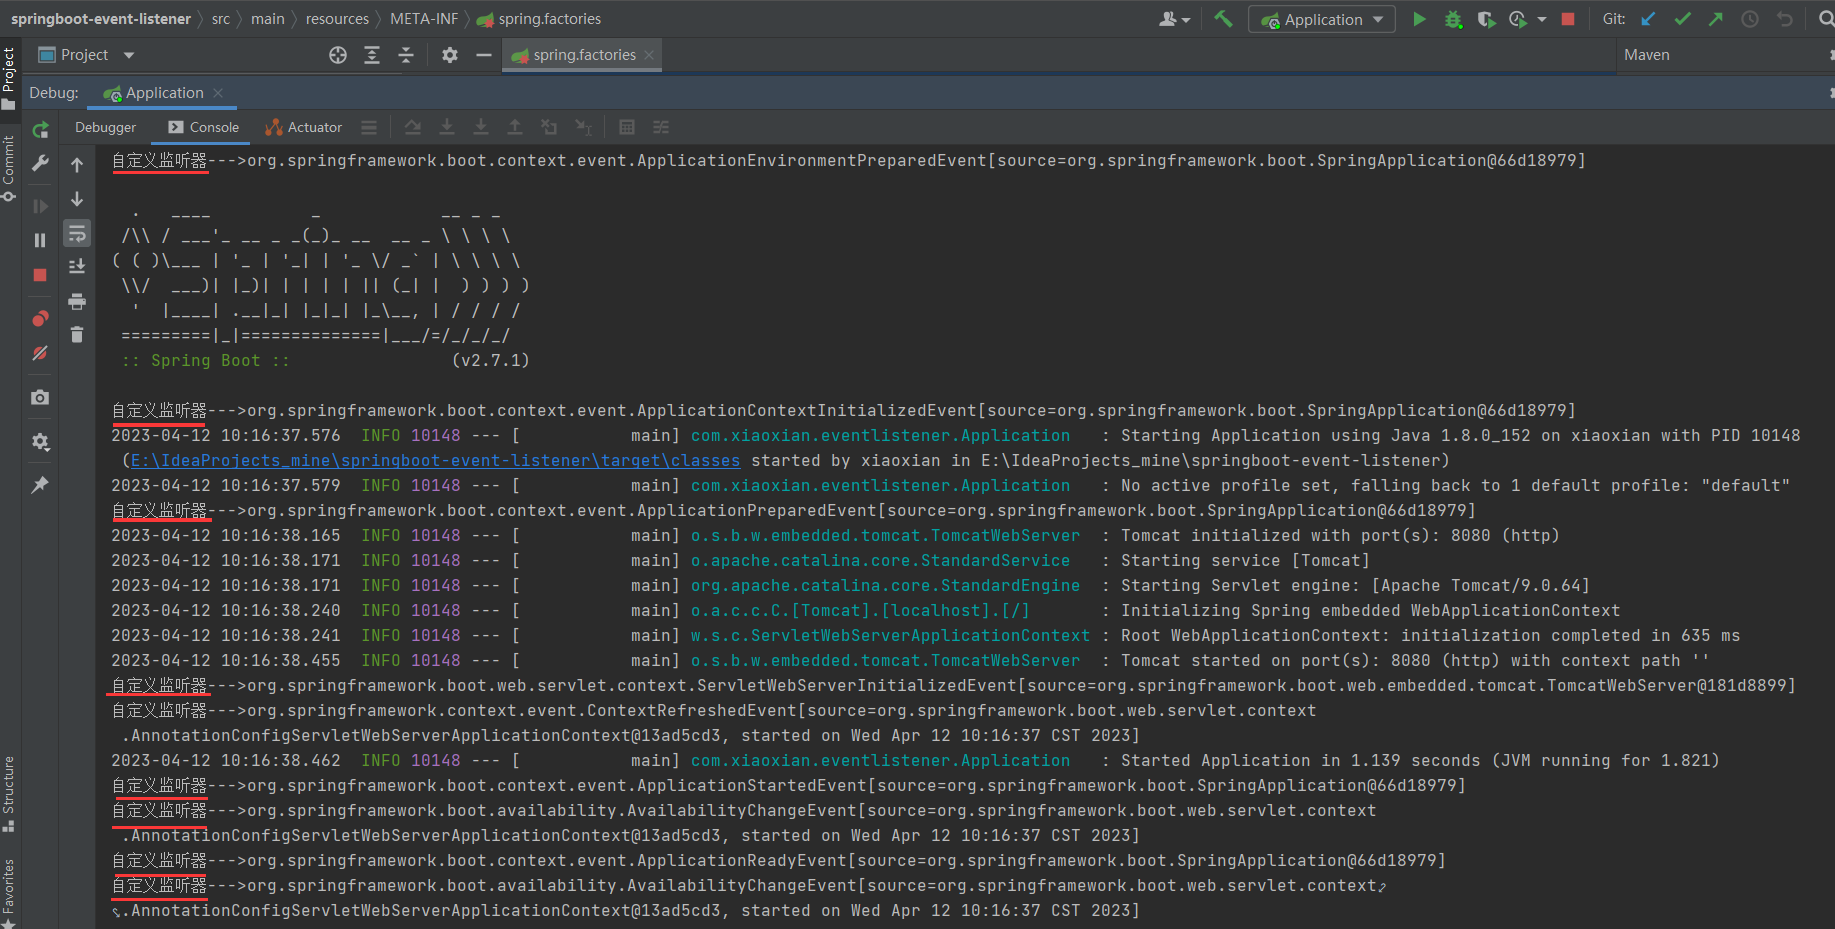
Task: Evaluate expression with the calculator icon
Action: tap(627, 127)
